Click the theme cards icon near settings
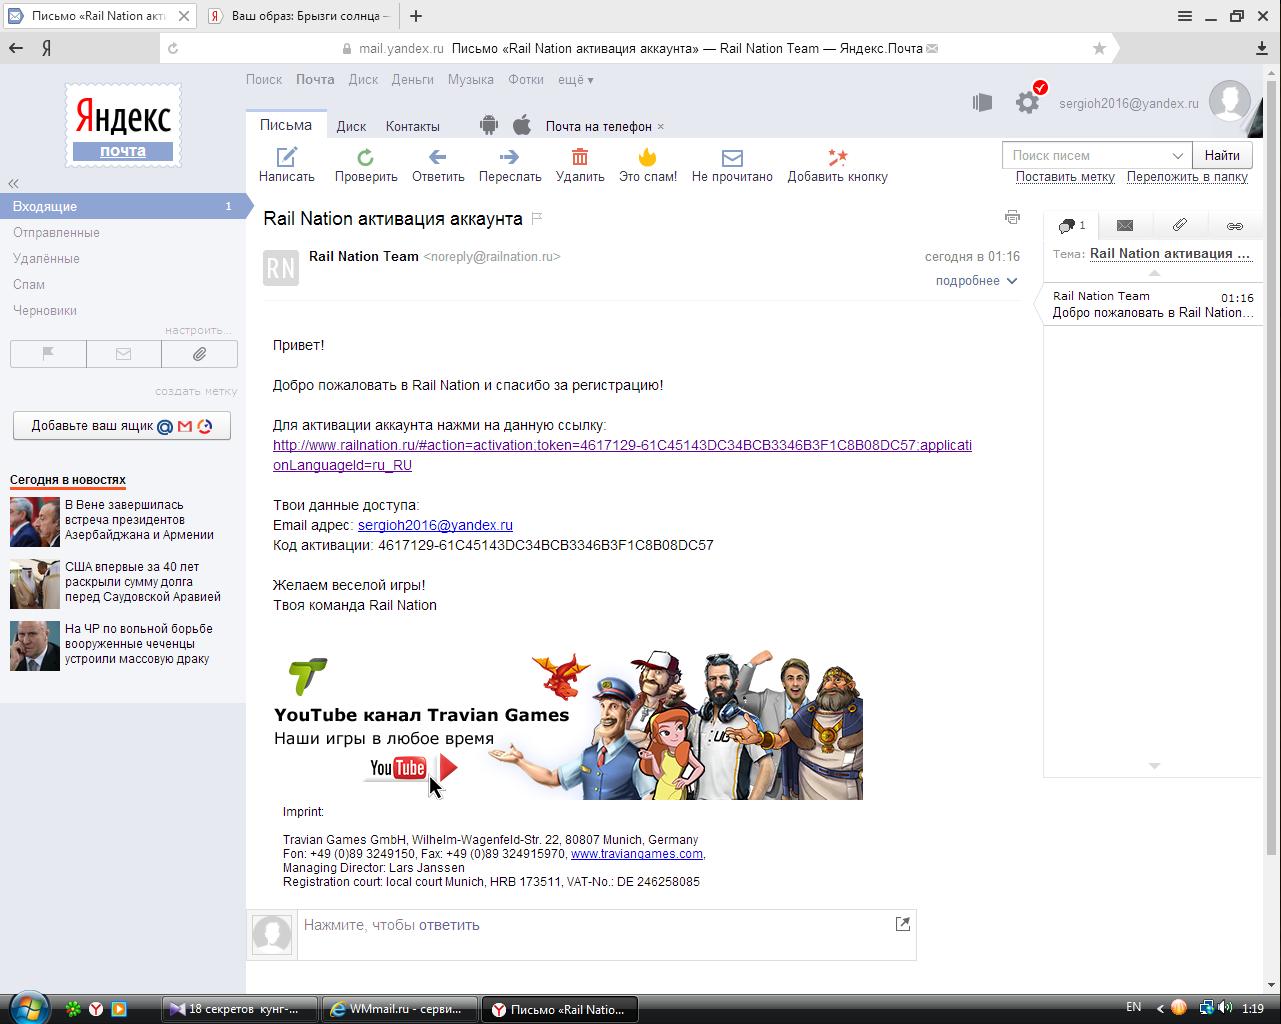Image resolution: width=1281 pixels, height=1024 pixels. coord(982,102)
